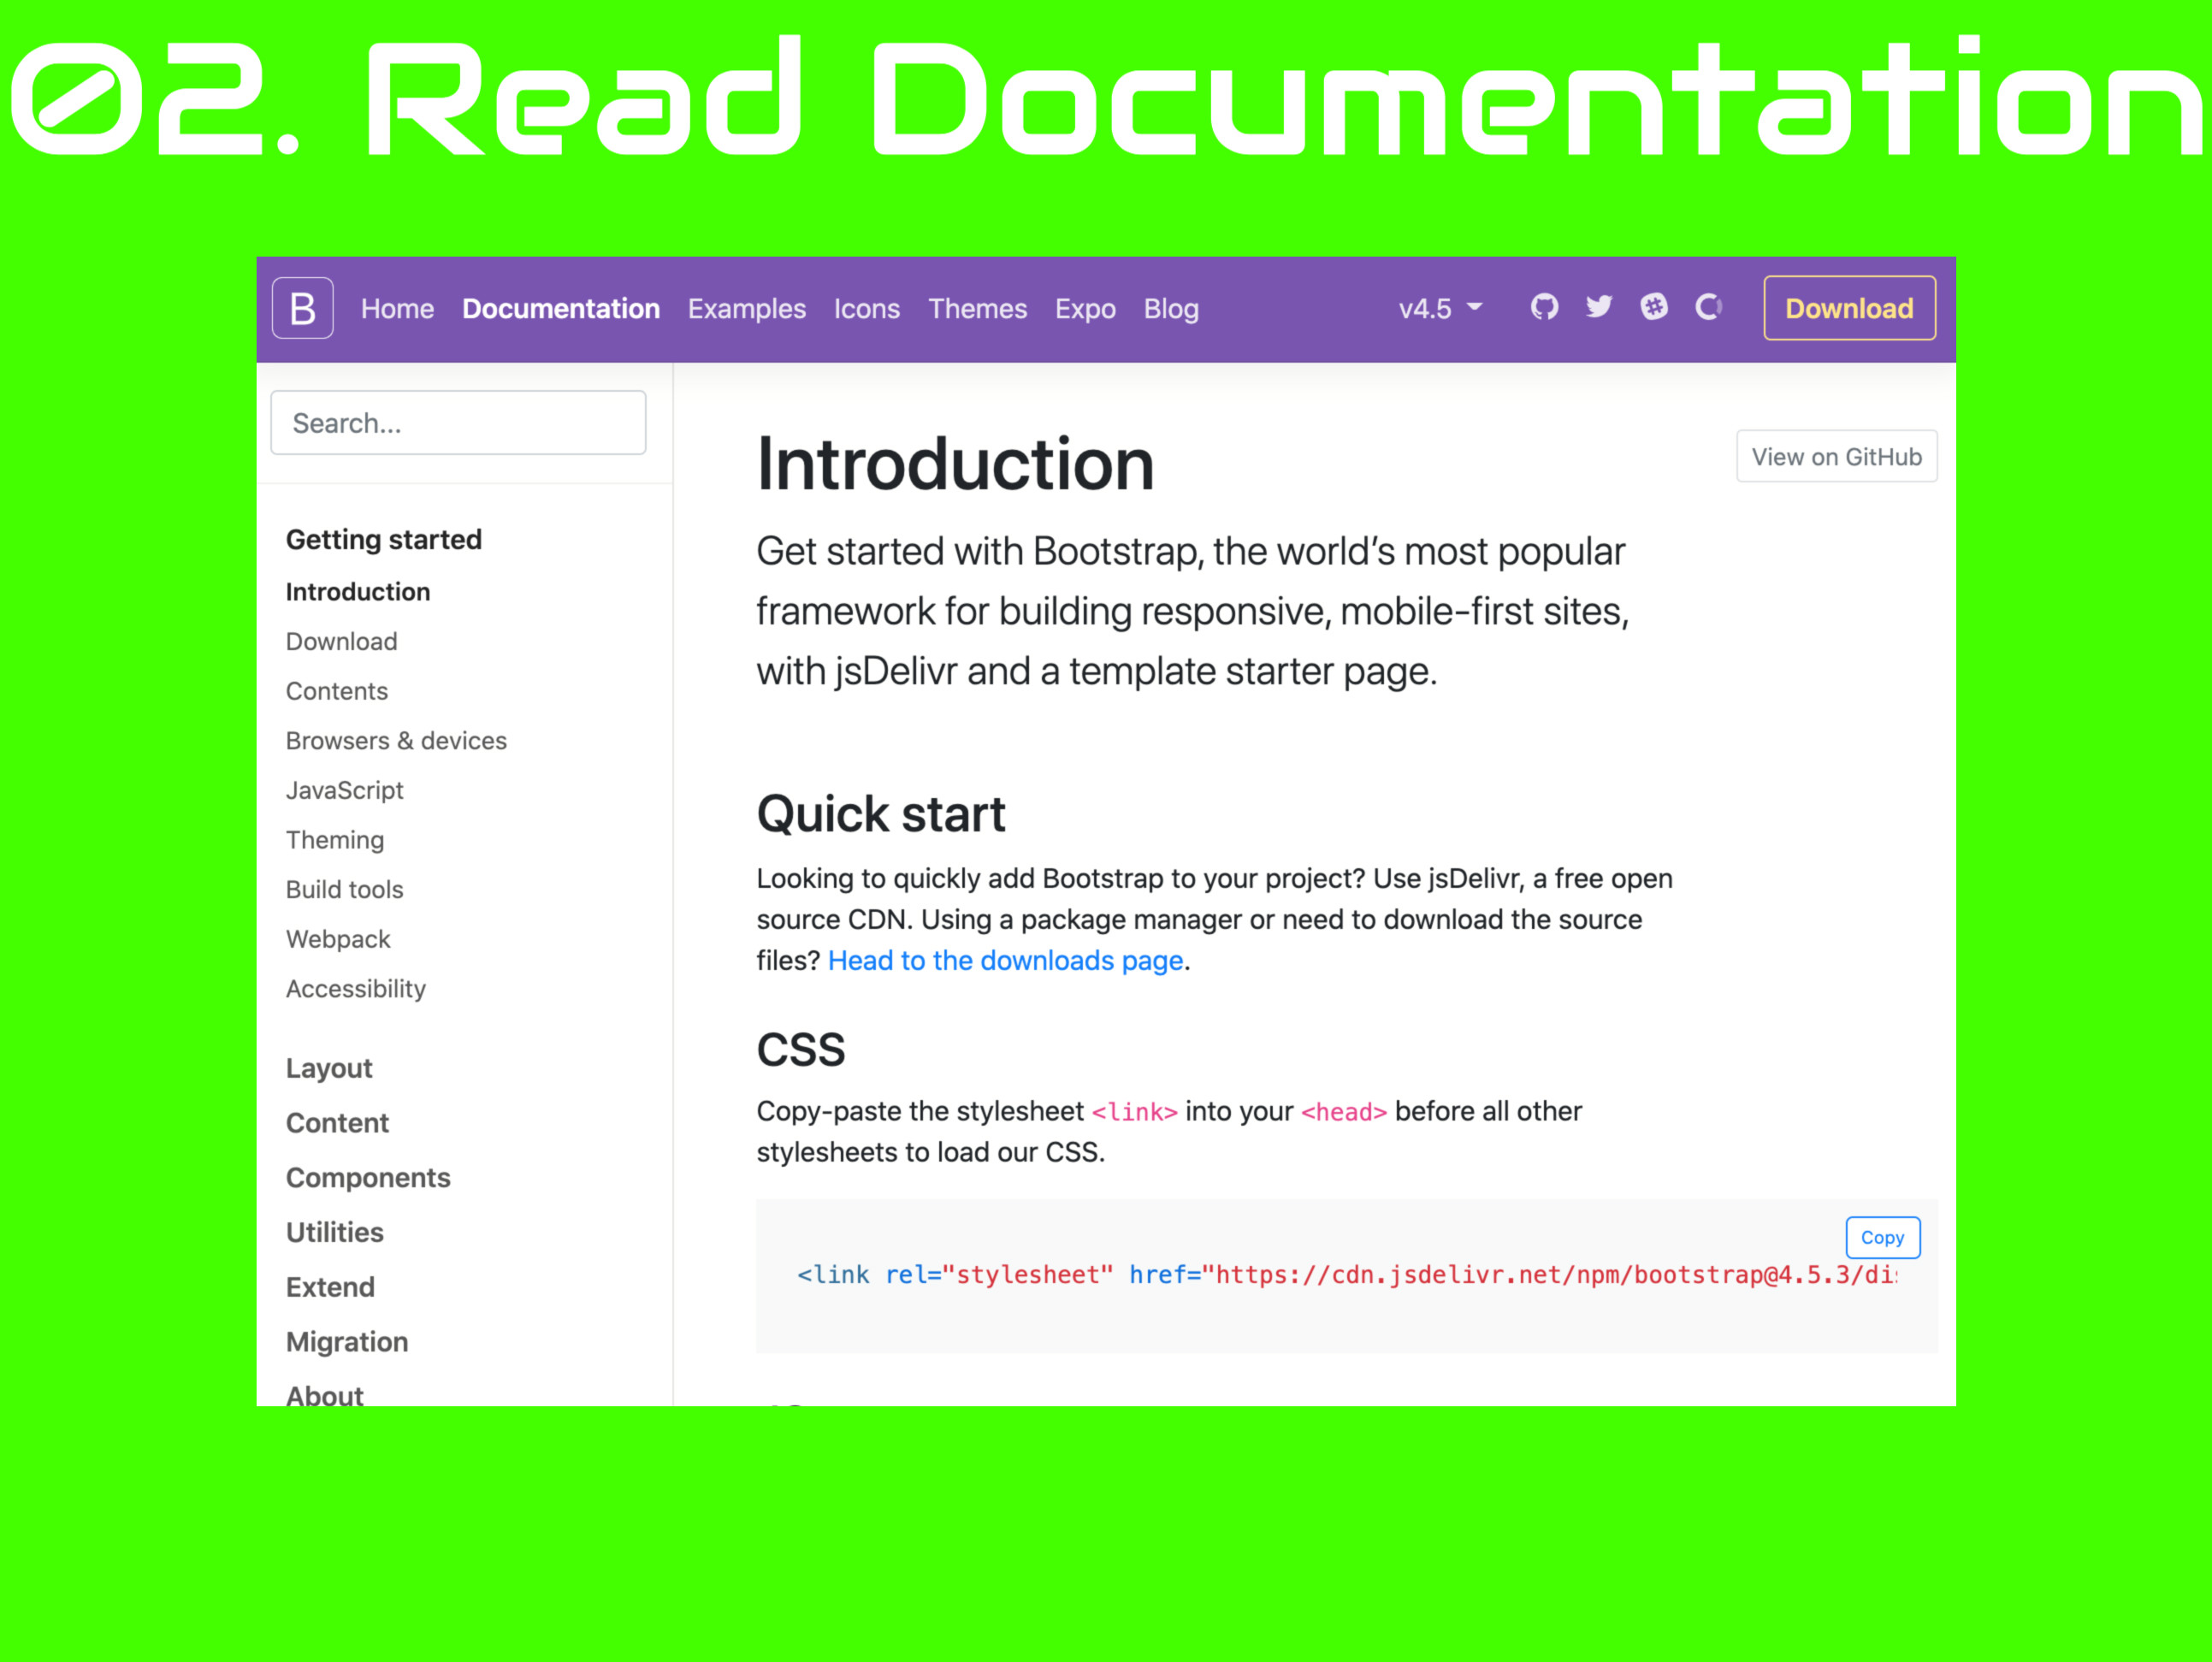This screenshot has height=1662, width=2212.
Task: Open JavaScript in the sidebar
Action: pyautogui.click(x=344, y=790)
